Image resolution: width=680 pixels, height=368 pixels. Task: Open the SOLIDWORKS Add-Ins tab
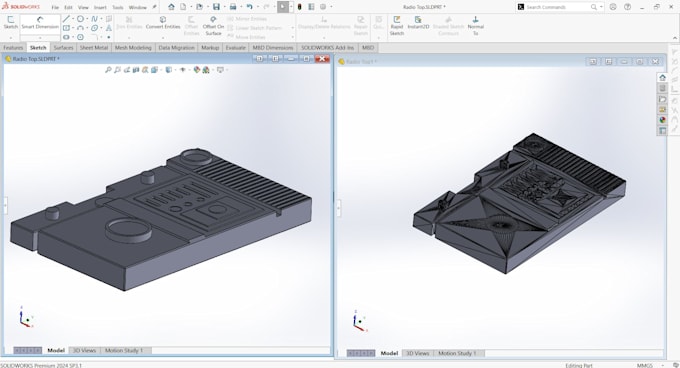click(x=327, y=48)
